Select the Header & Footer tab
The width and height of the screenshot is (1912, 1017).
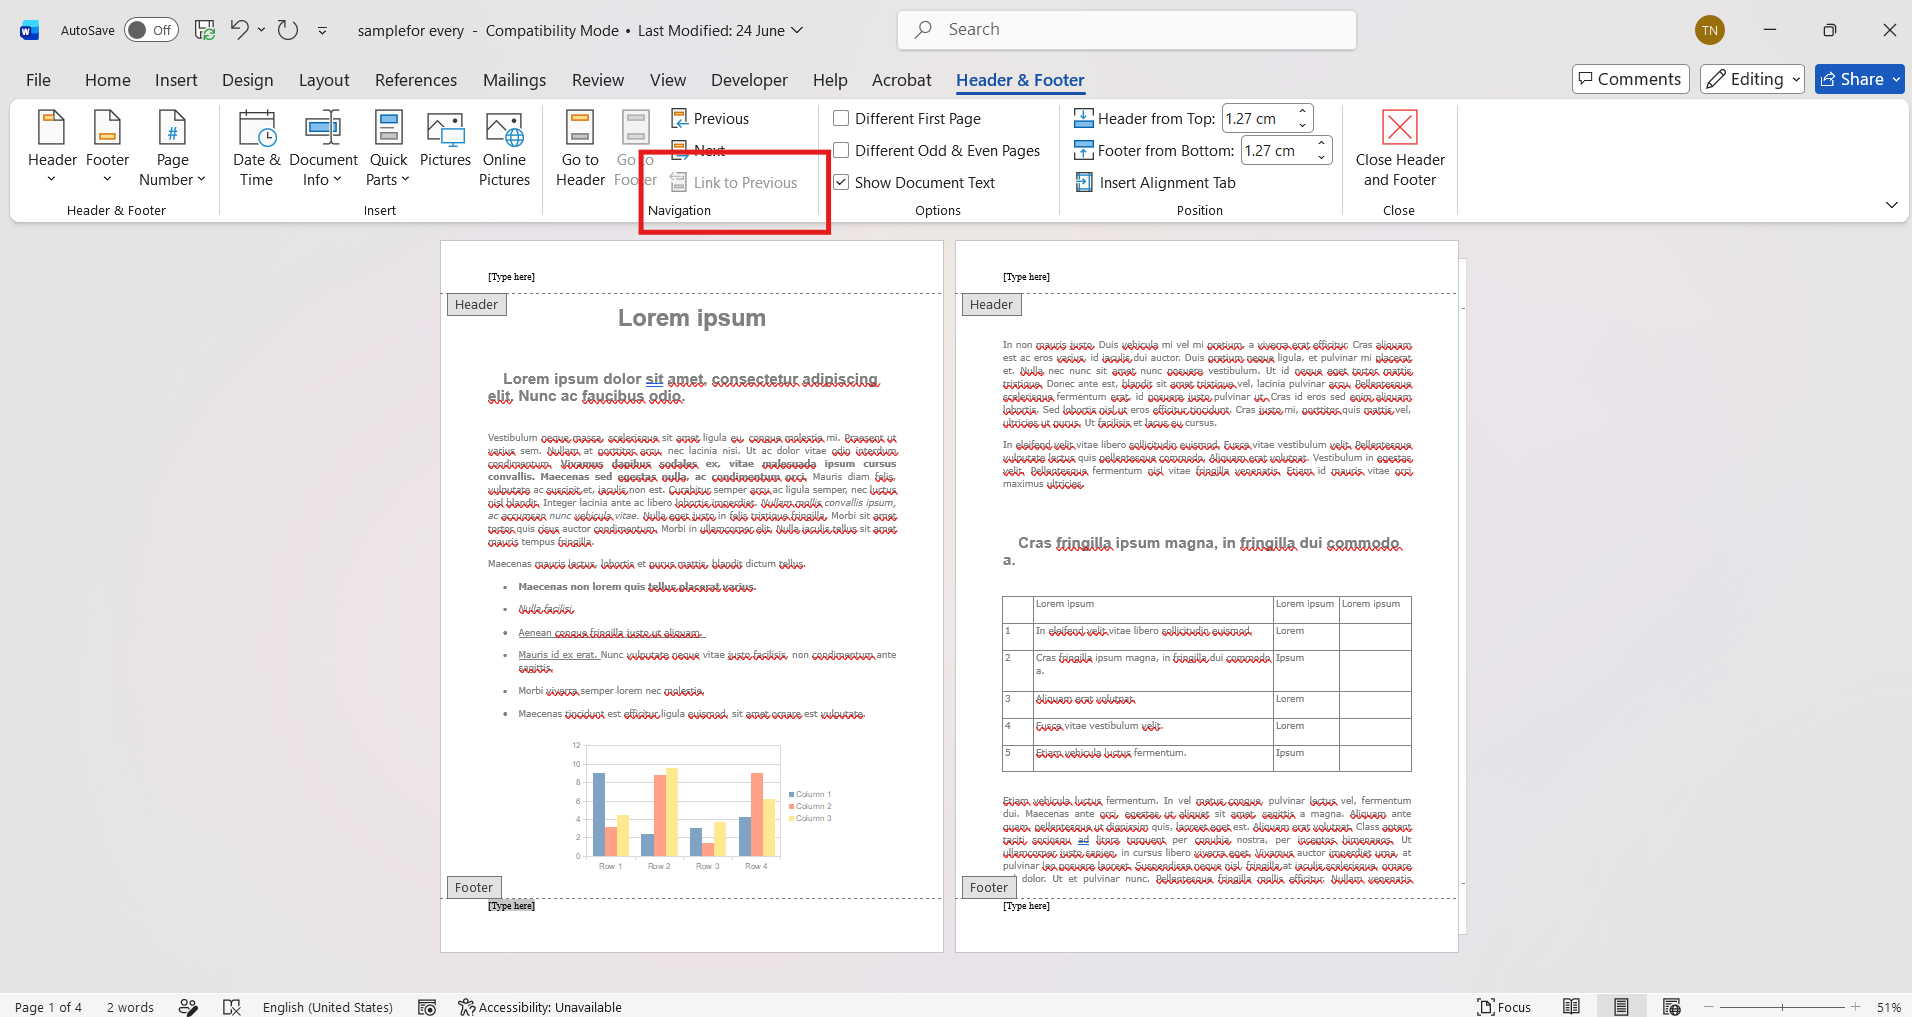(x=1020, y=80)
